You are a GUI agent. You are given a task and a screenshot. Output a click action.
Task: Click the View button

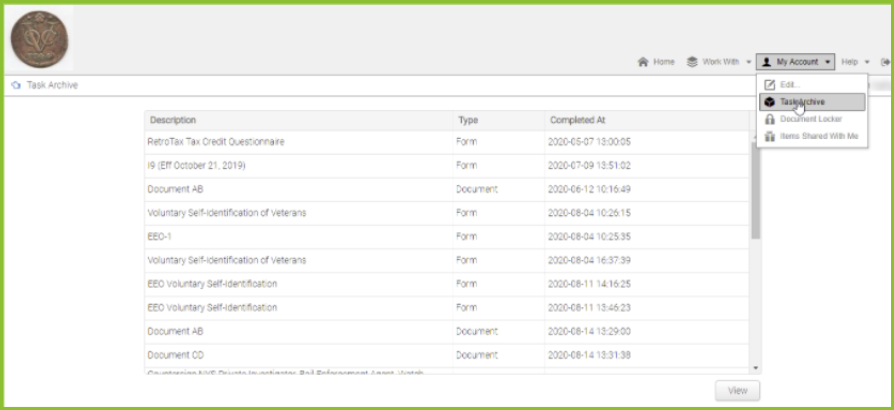(x=737, y=391)
